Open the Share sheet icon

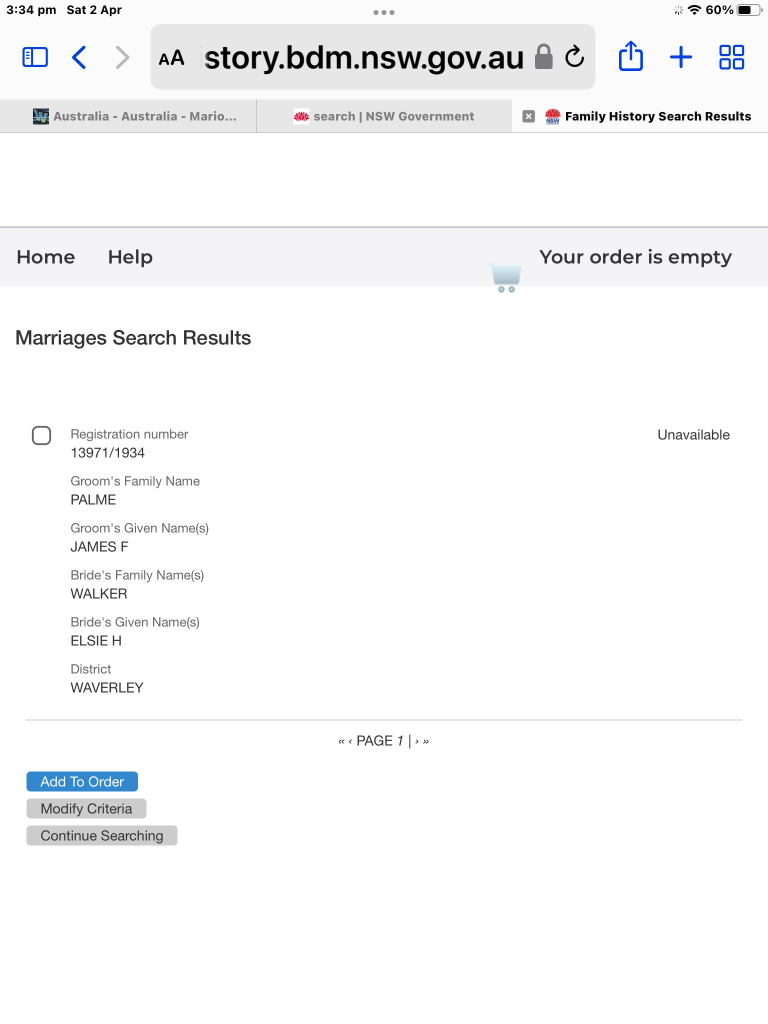pyautogui.click(x=630, y=57)
